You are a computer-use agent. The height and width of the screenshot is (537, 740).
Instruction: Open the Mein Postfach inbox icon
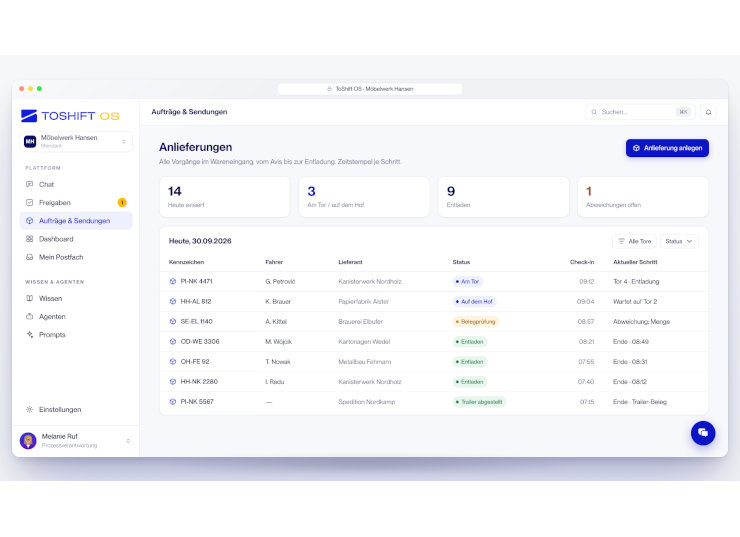click(x=30, y=257)
